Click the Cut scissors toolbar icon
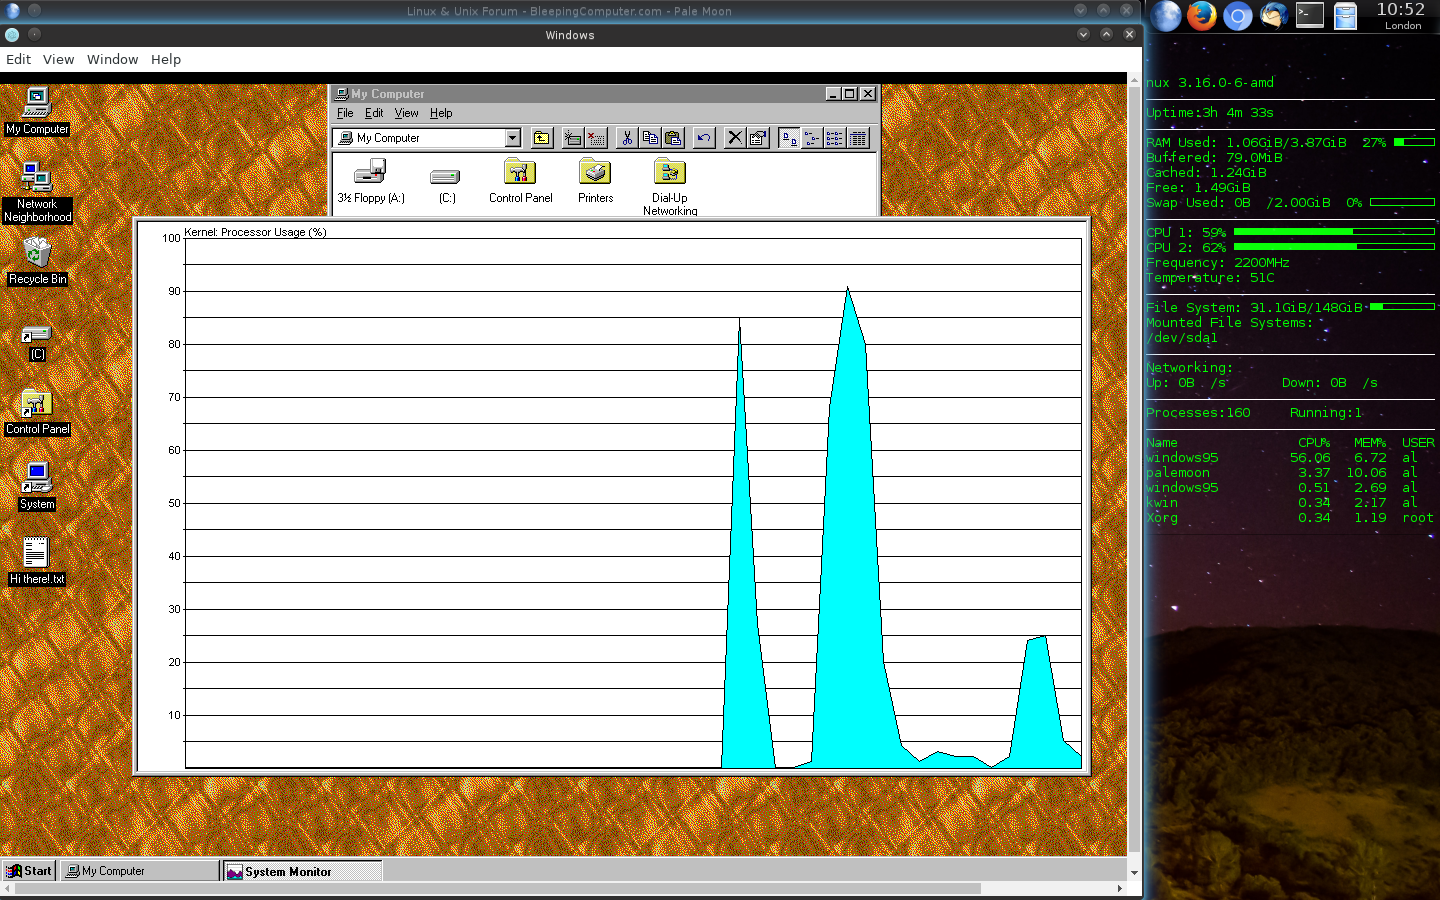 click(627, 138)
